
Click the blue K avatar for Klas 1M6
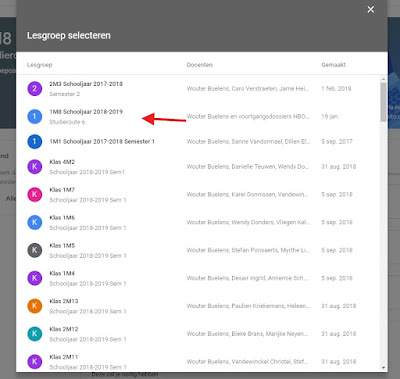pos(34,222)
